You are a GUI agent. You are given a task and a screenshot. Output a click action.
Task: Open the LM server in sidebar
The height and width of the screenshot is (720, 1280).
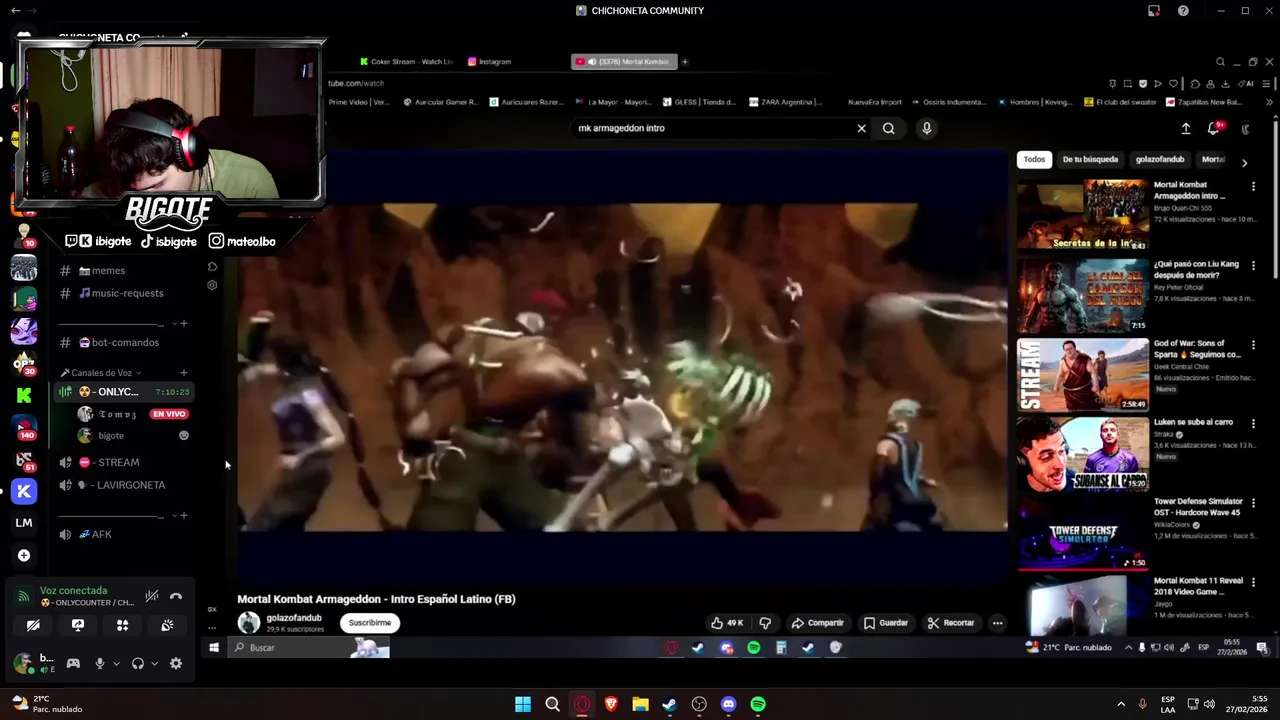pos(24,522)
